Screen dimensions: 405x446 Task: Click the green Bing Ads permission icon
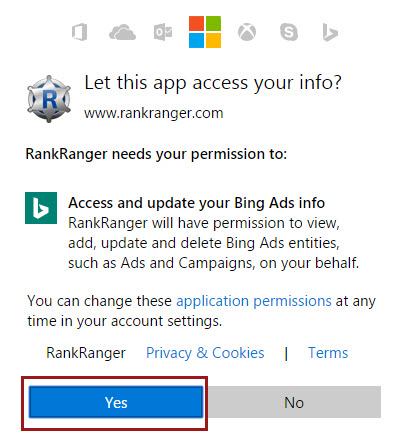point(41,208)
